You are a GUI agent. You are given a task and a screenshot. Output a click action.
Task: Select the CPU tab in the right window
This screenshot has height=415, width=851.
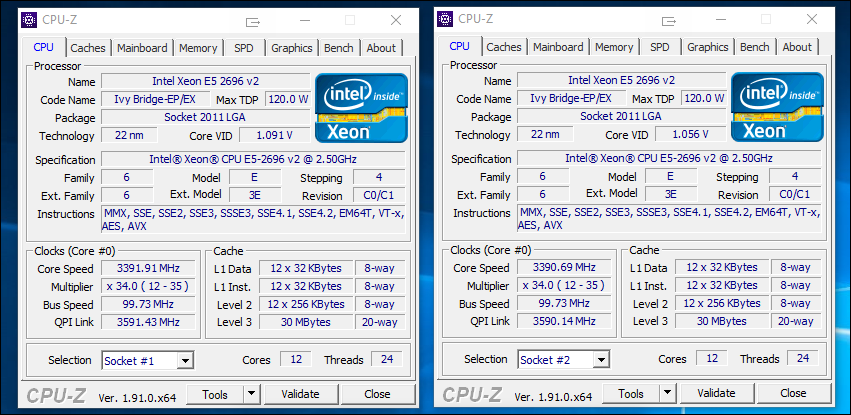459,46
